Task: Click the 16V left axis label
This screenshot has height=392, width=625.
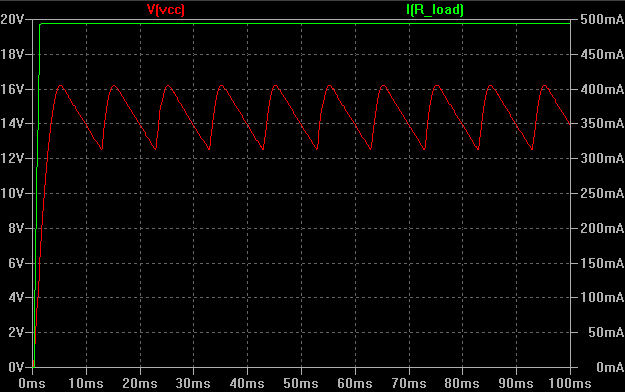Action: click(13, 89)
